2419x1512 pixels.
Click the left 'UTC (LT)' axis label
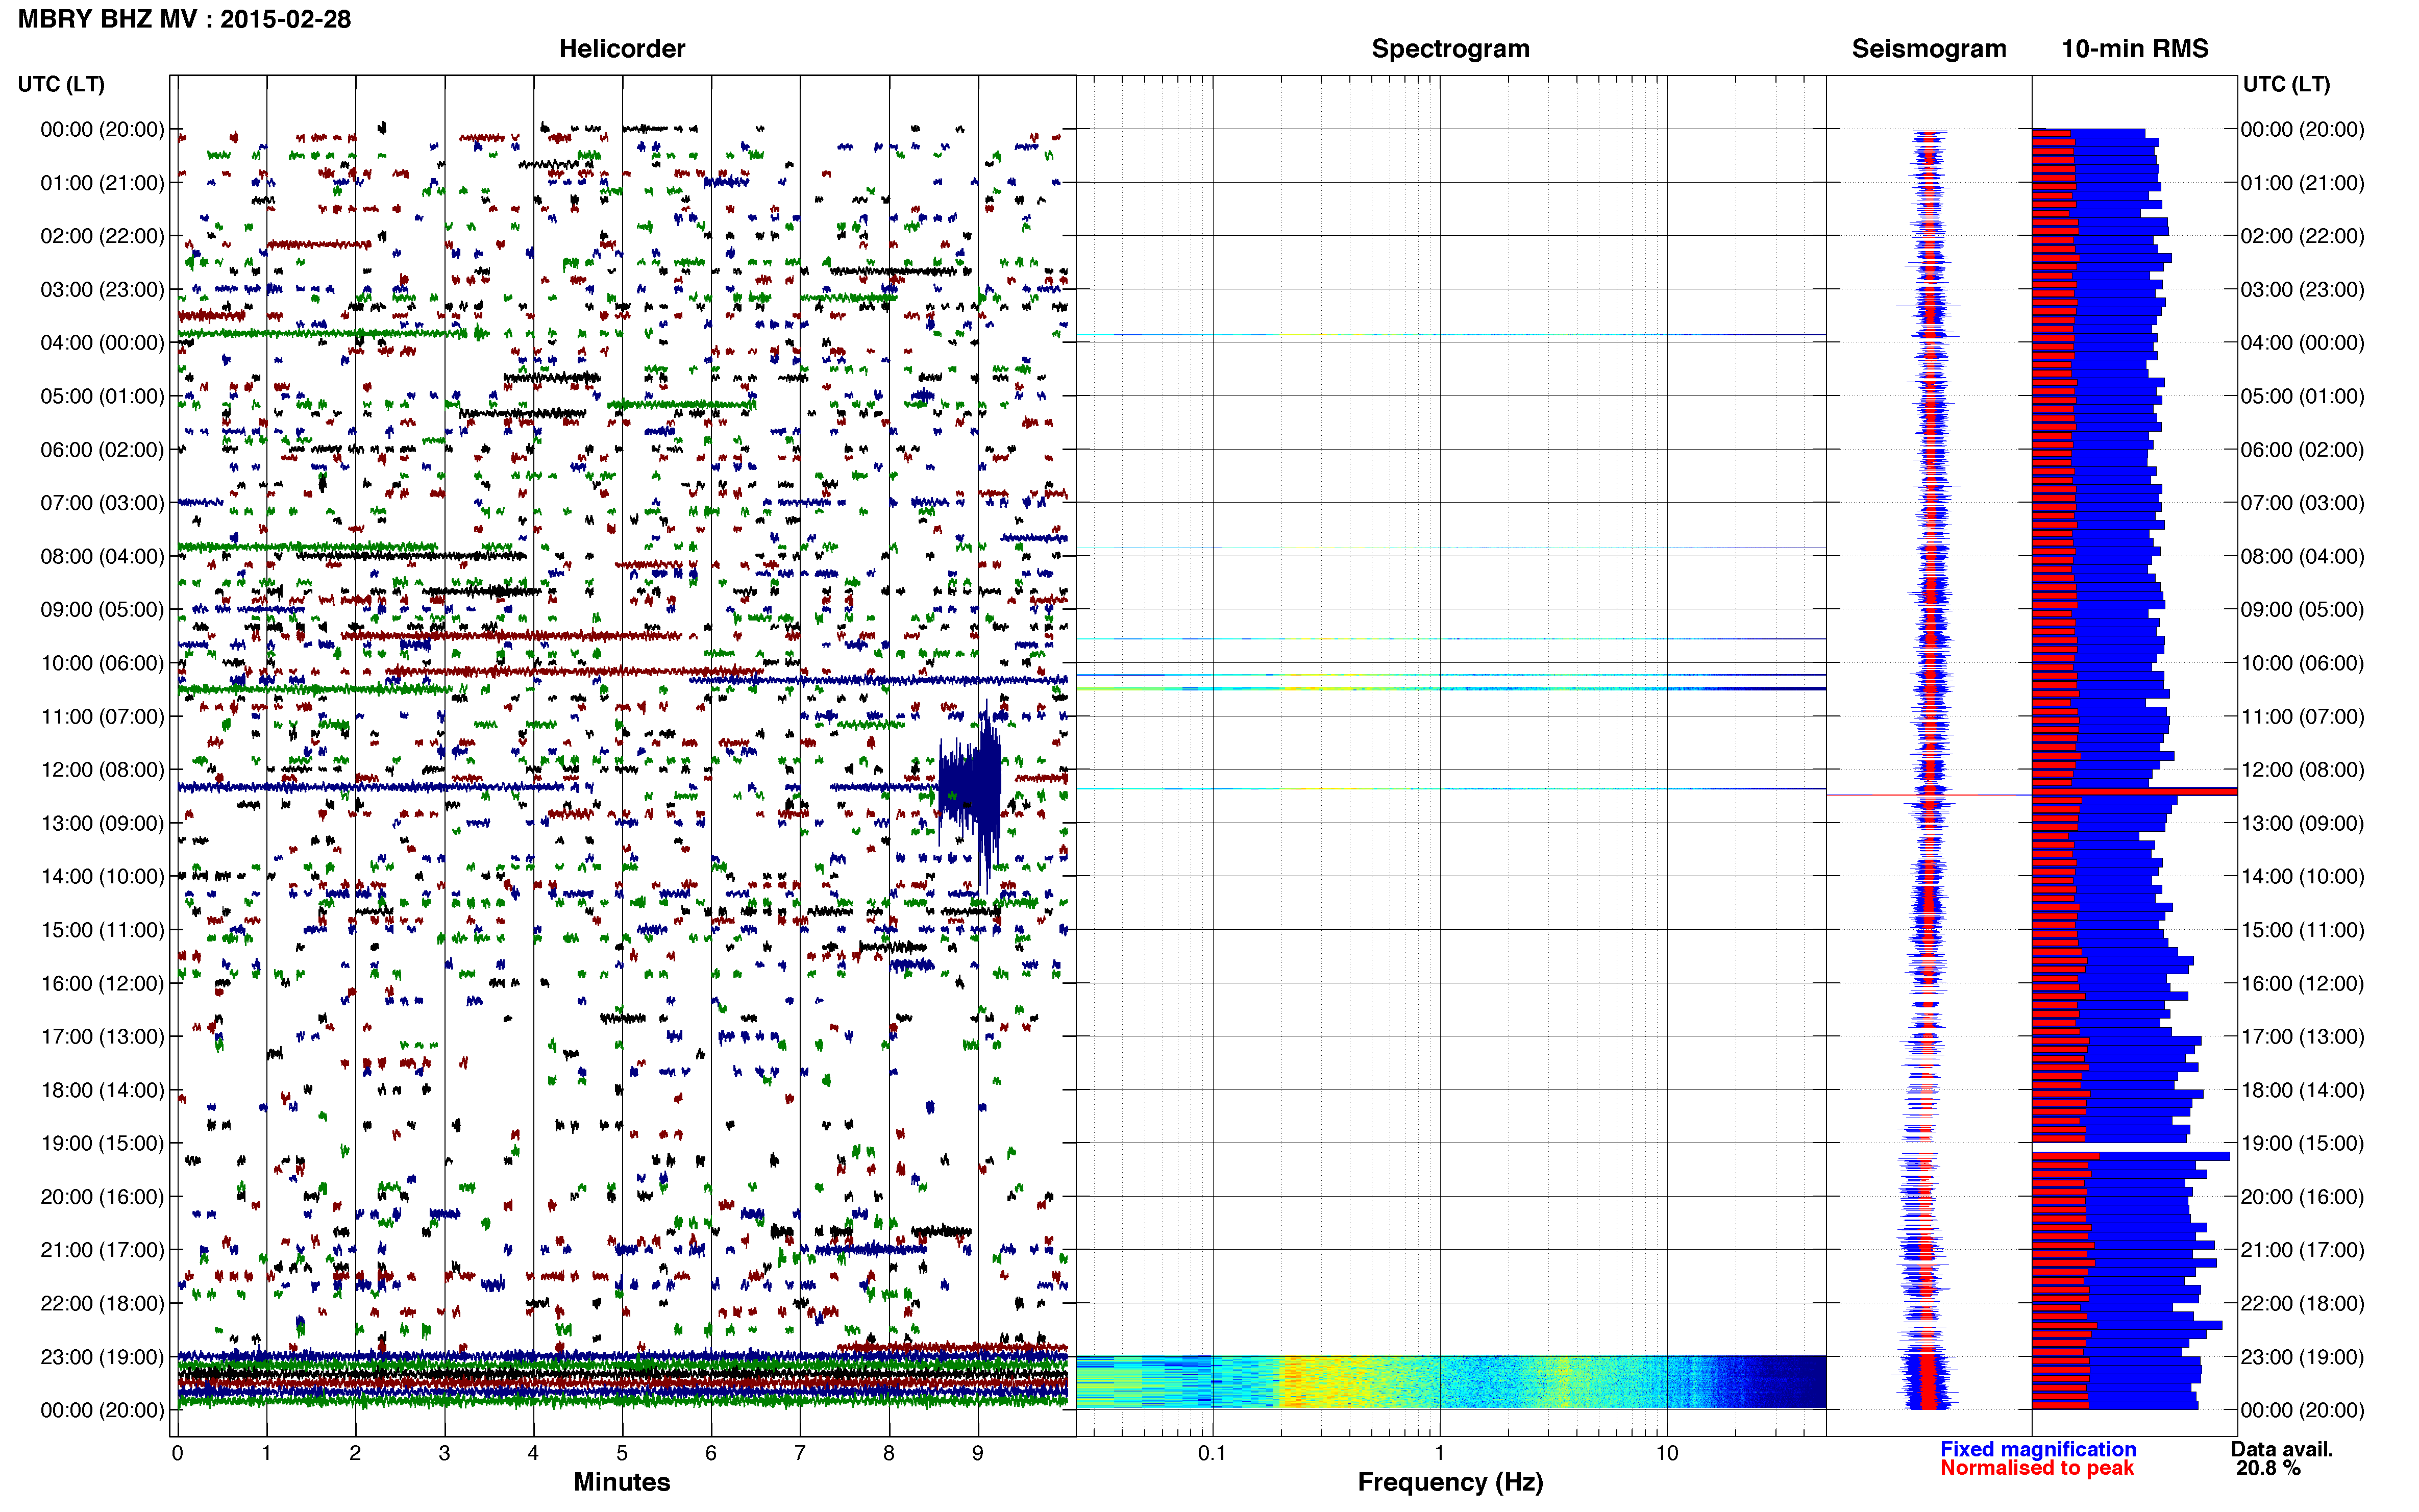click(61, 84)
